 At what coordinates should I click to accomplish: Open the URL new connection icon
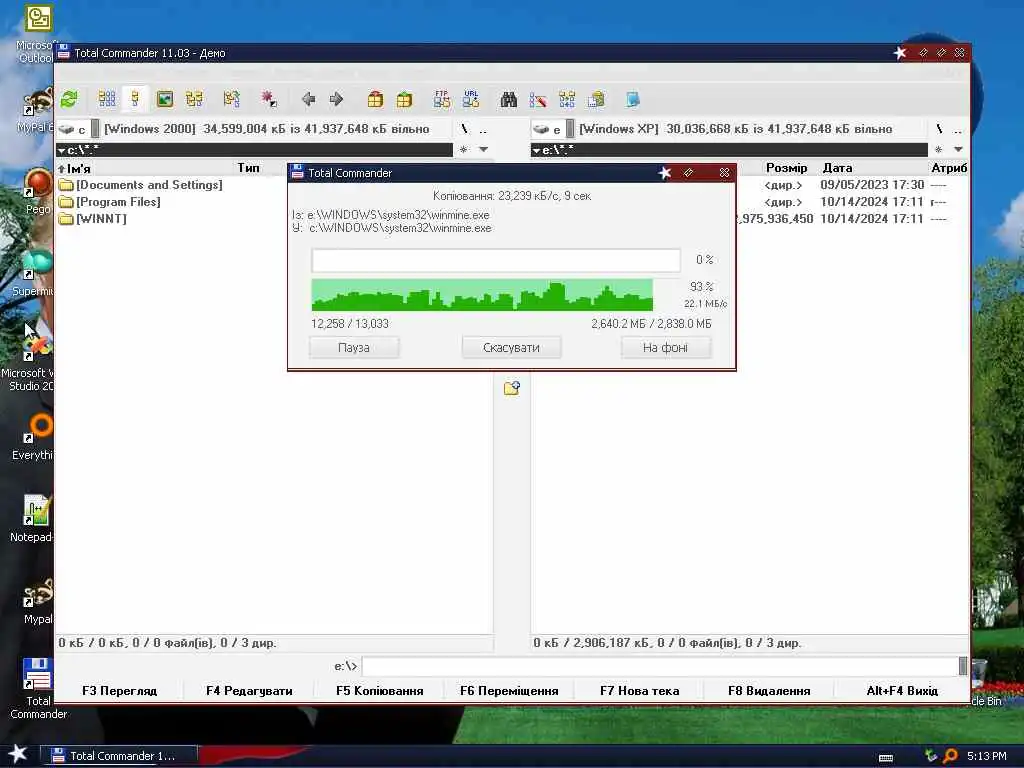tap(471, 99)
